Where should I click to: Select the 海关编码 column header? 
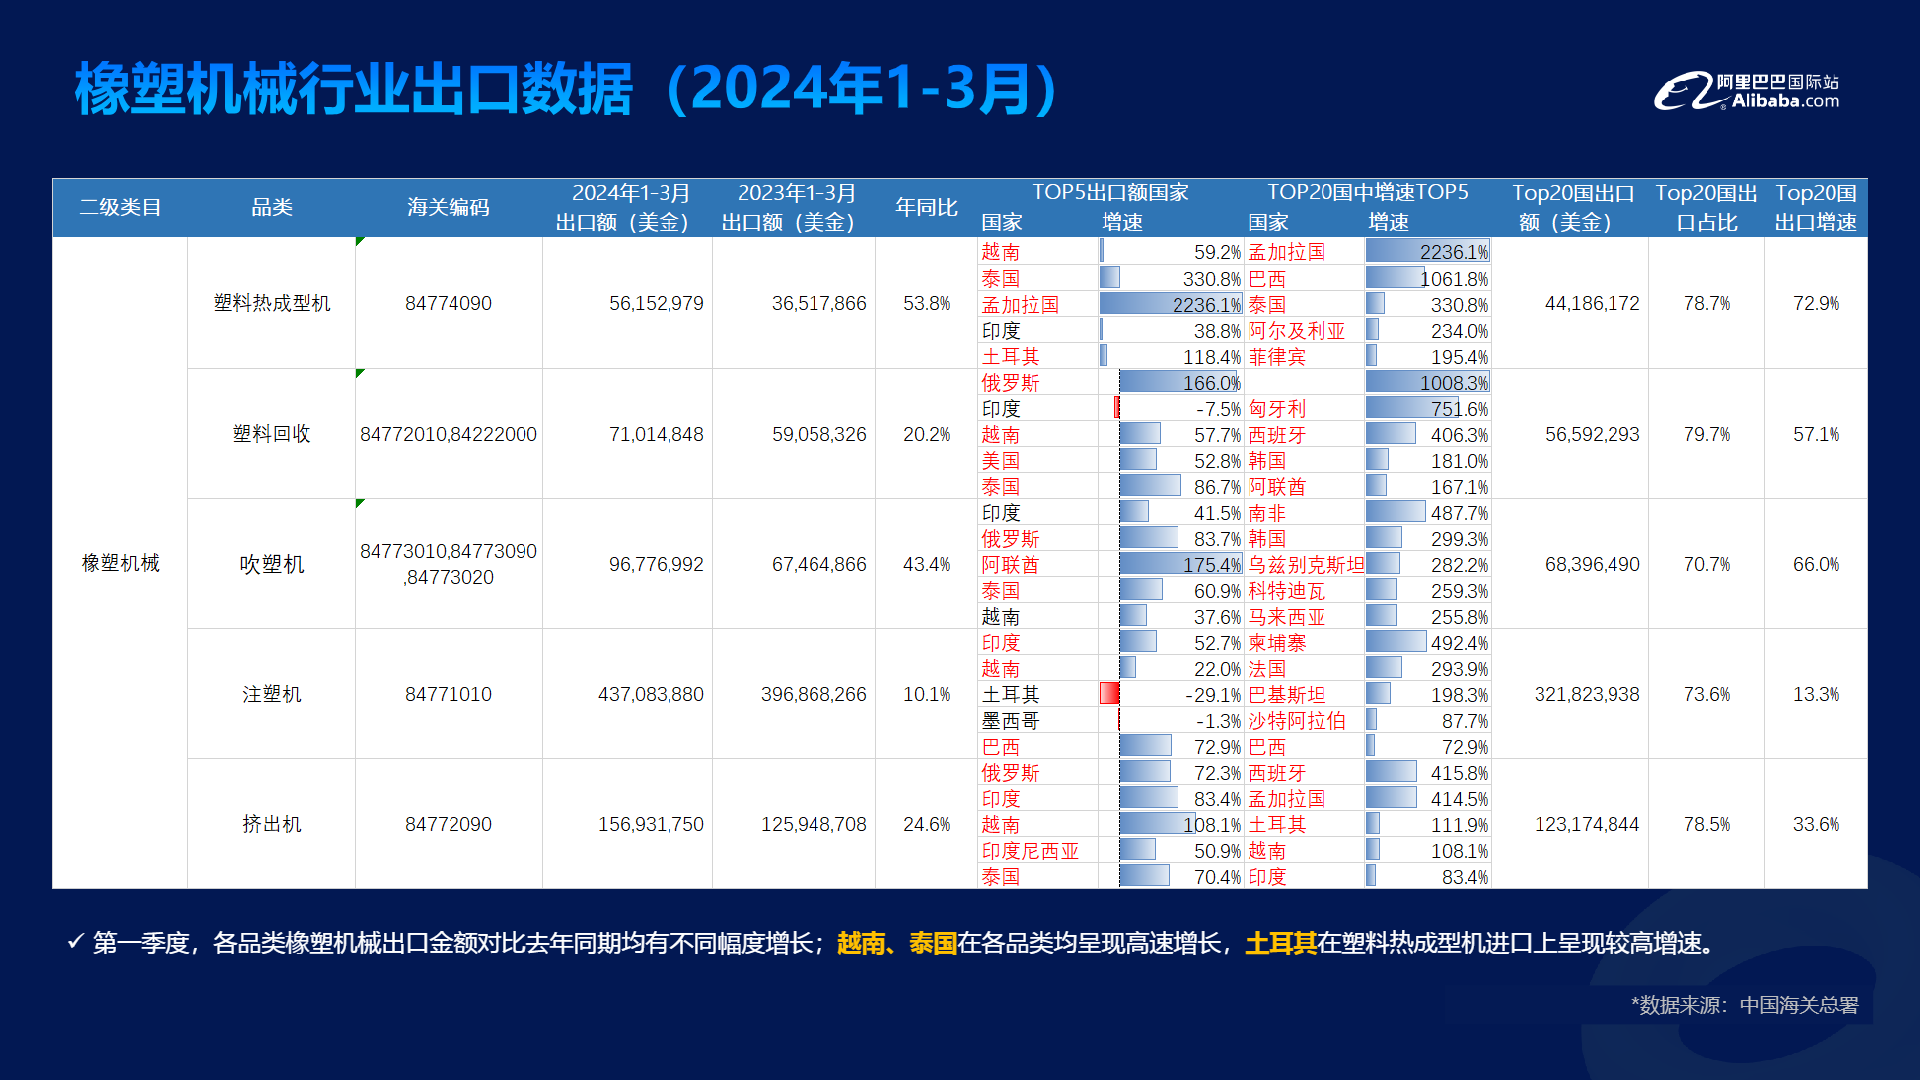pos(448,207)
